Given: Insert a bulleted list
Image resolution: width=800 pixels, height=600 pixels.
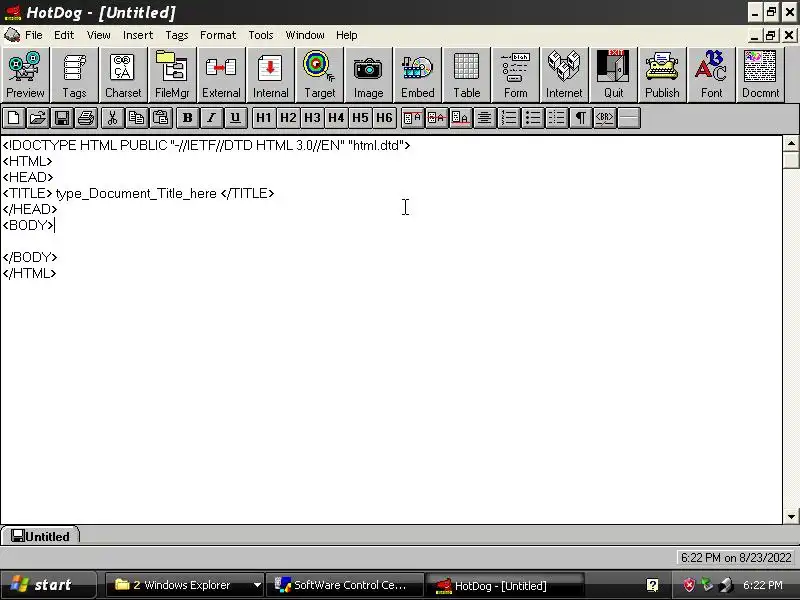Looking at the screenshot, I should [x=533, y=118].
